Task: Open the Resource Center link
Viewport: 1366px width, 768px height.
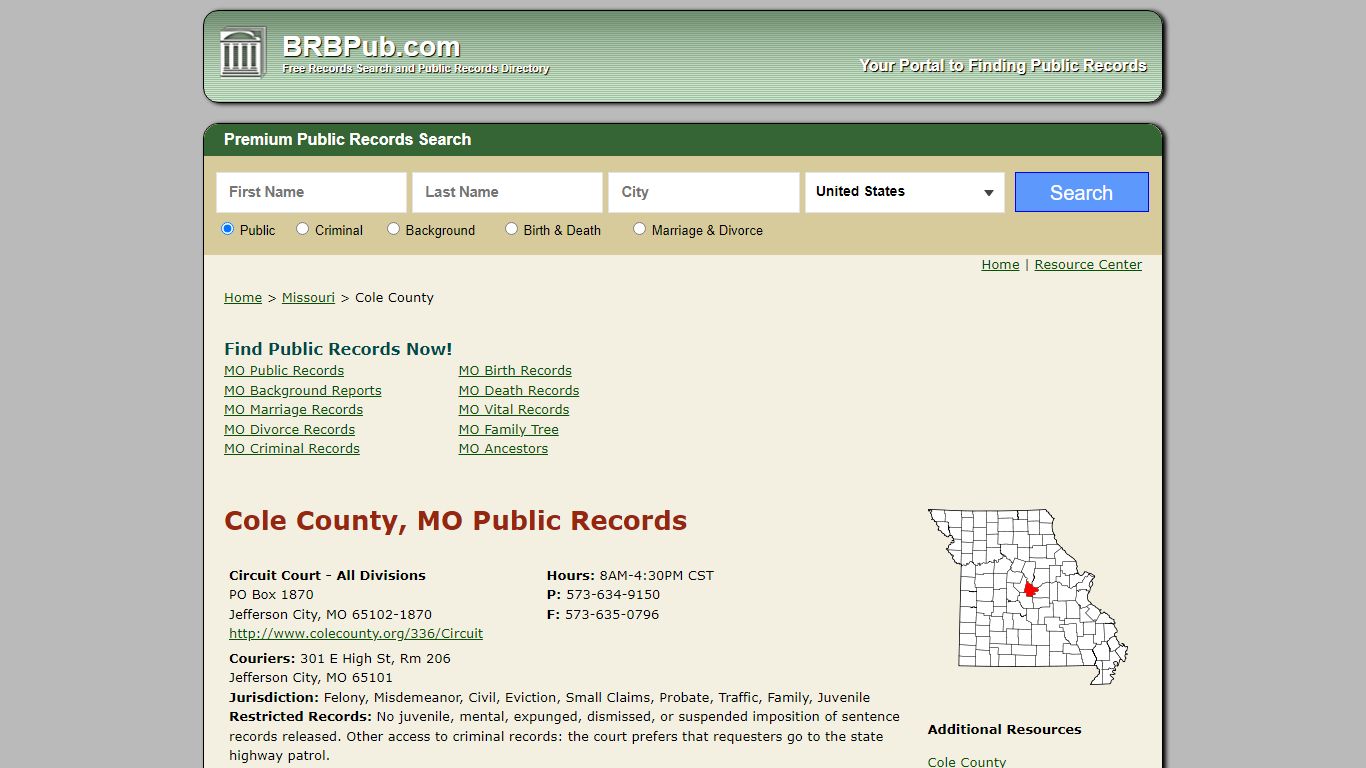Action: [x=1088, y=265]
